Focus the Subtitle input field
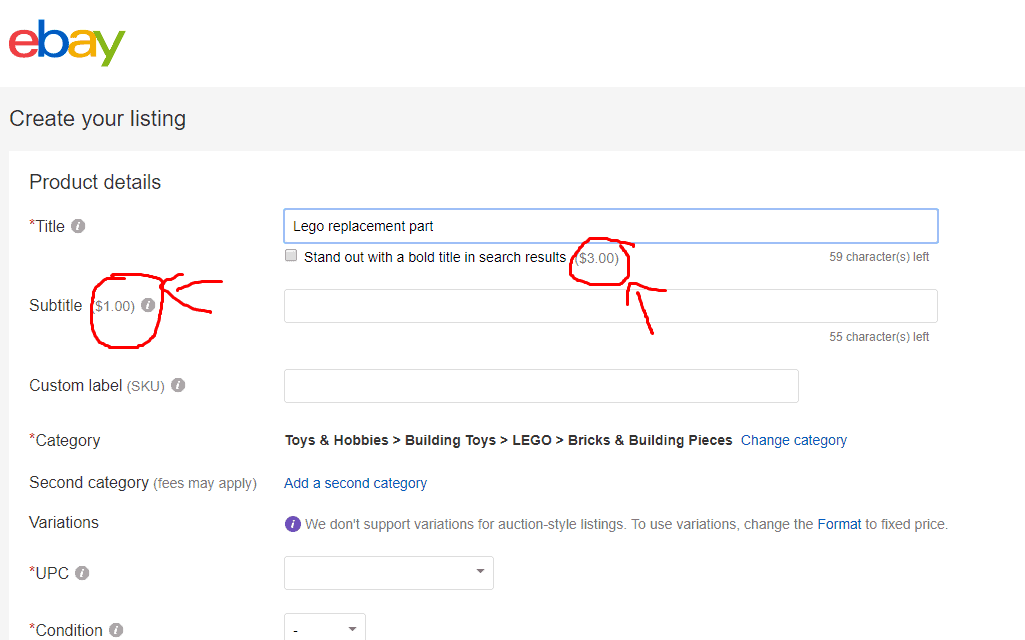Image resolution: width=1025 pixels, height=640 pixels. [611, 306]
